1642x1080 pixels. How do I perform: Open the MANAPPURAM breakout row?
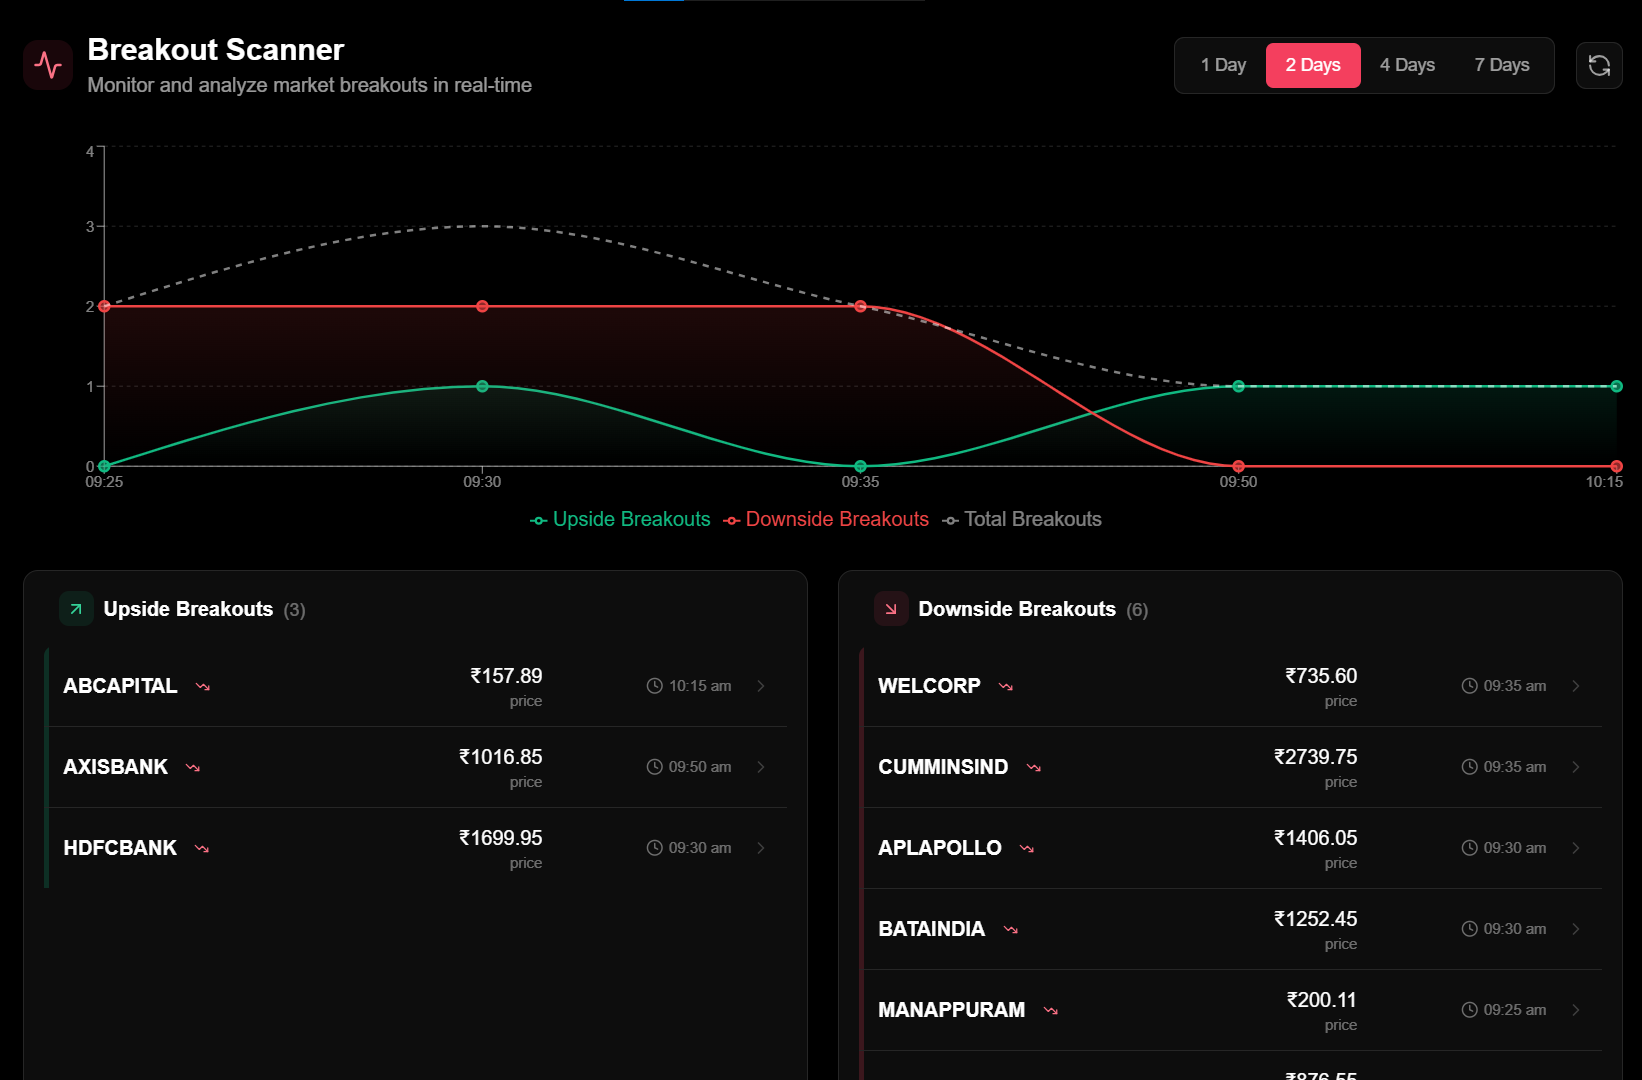[1232, 1010]
